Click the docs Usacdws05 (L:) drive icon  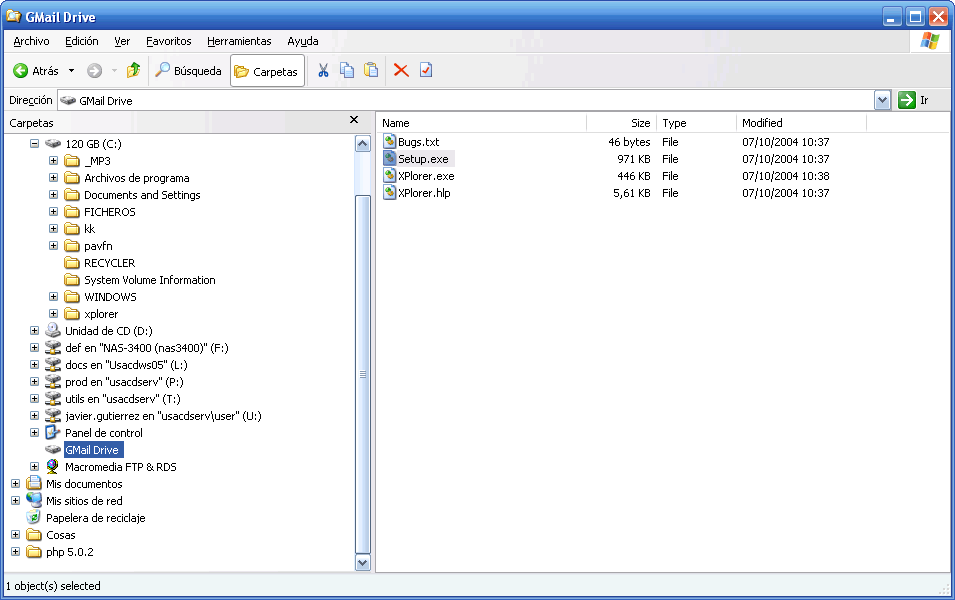click(53, 365)
